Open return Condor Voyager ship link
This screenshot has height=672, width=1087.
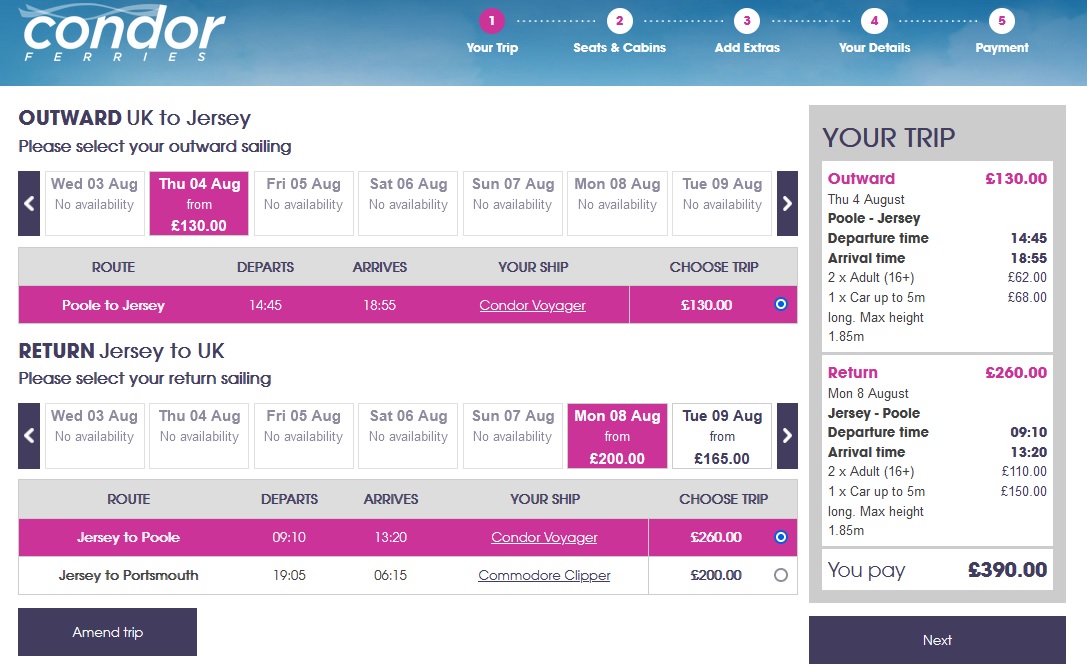(544, 537)
